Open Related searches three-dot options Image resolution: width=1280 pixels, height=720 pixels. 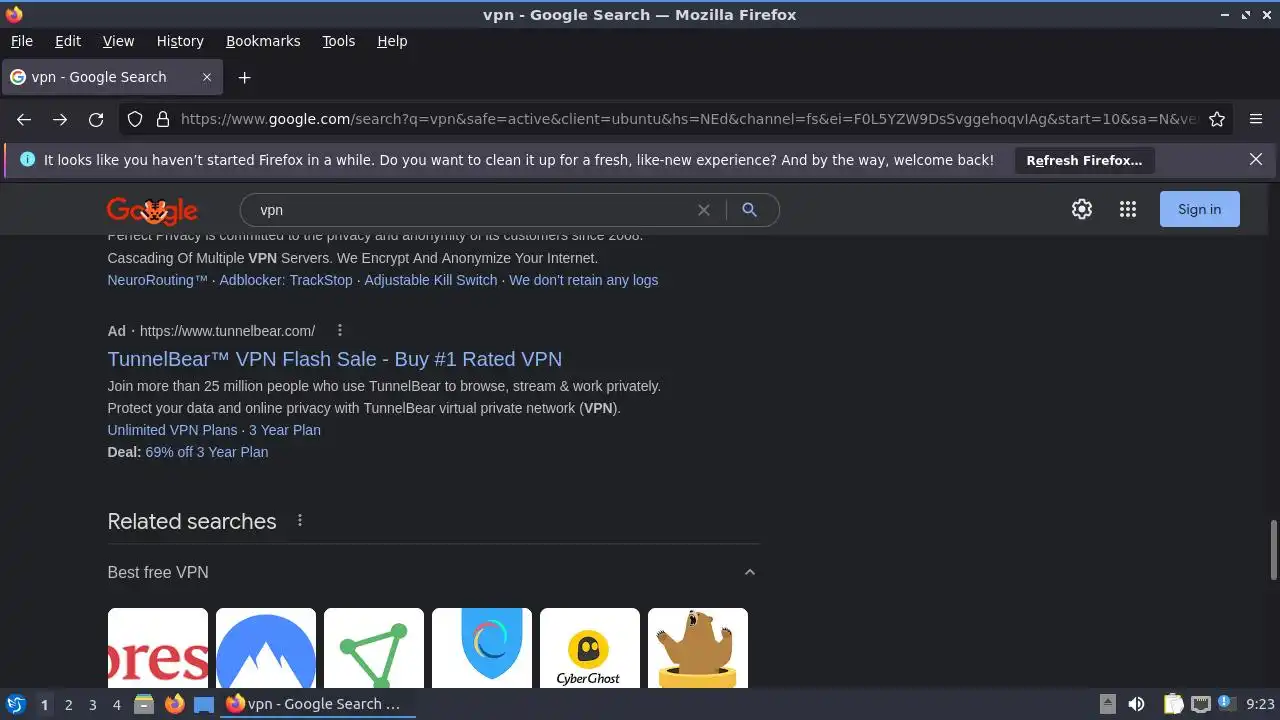click(299, 520)
